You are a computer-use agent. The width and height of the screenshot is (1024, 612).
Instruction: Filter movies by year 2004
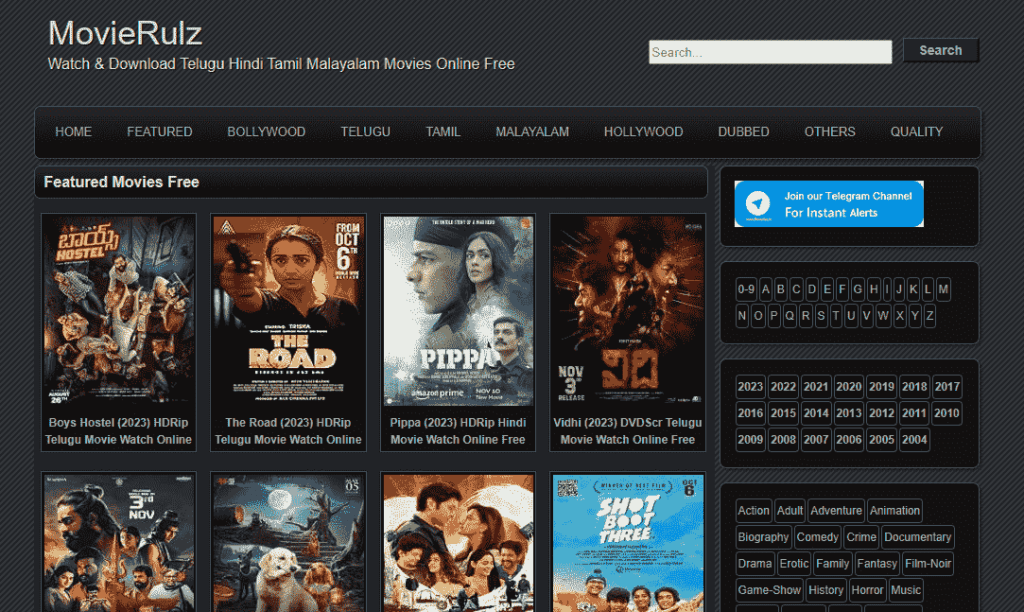(x=914, y=440)
